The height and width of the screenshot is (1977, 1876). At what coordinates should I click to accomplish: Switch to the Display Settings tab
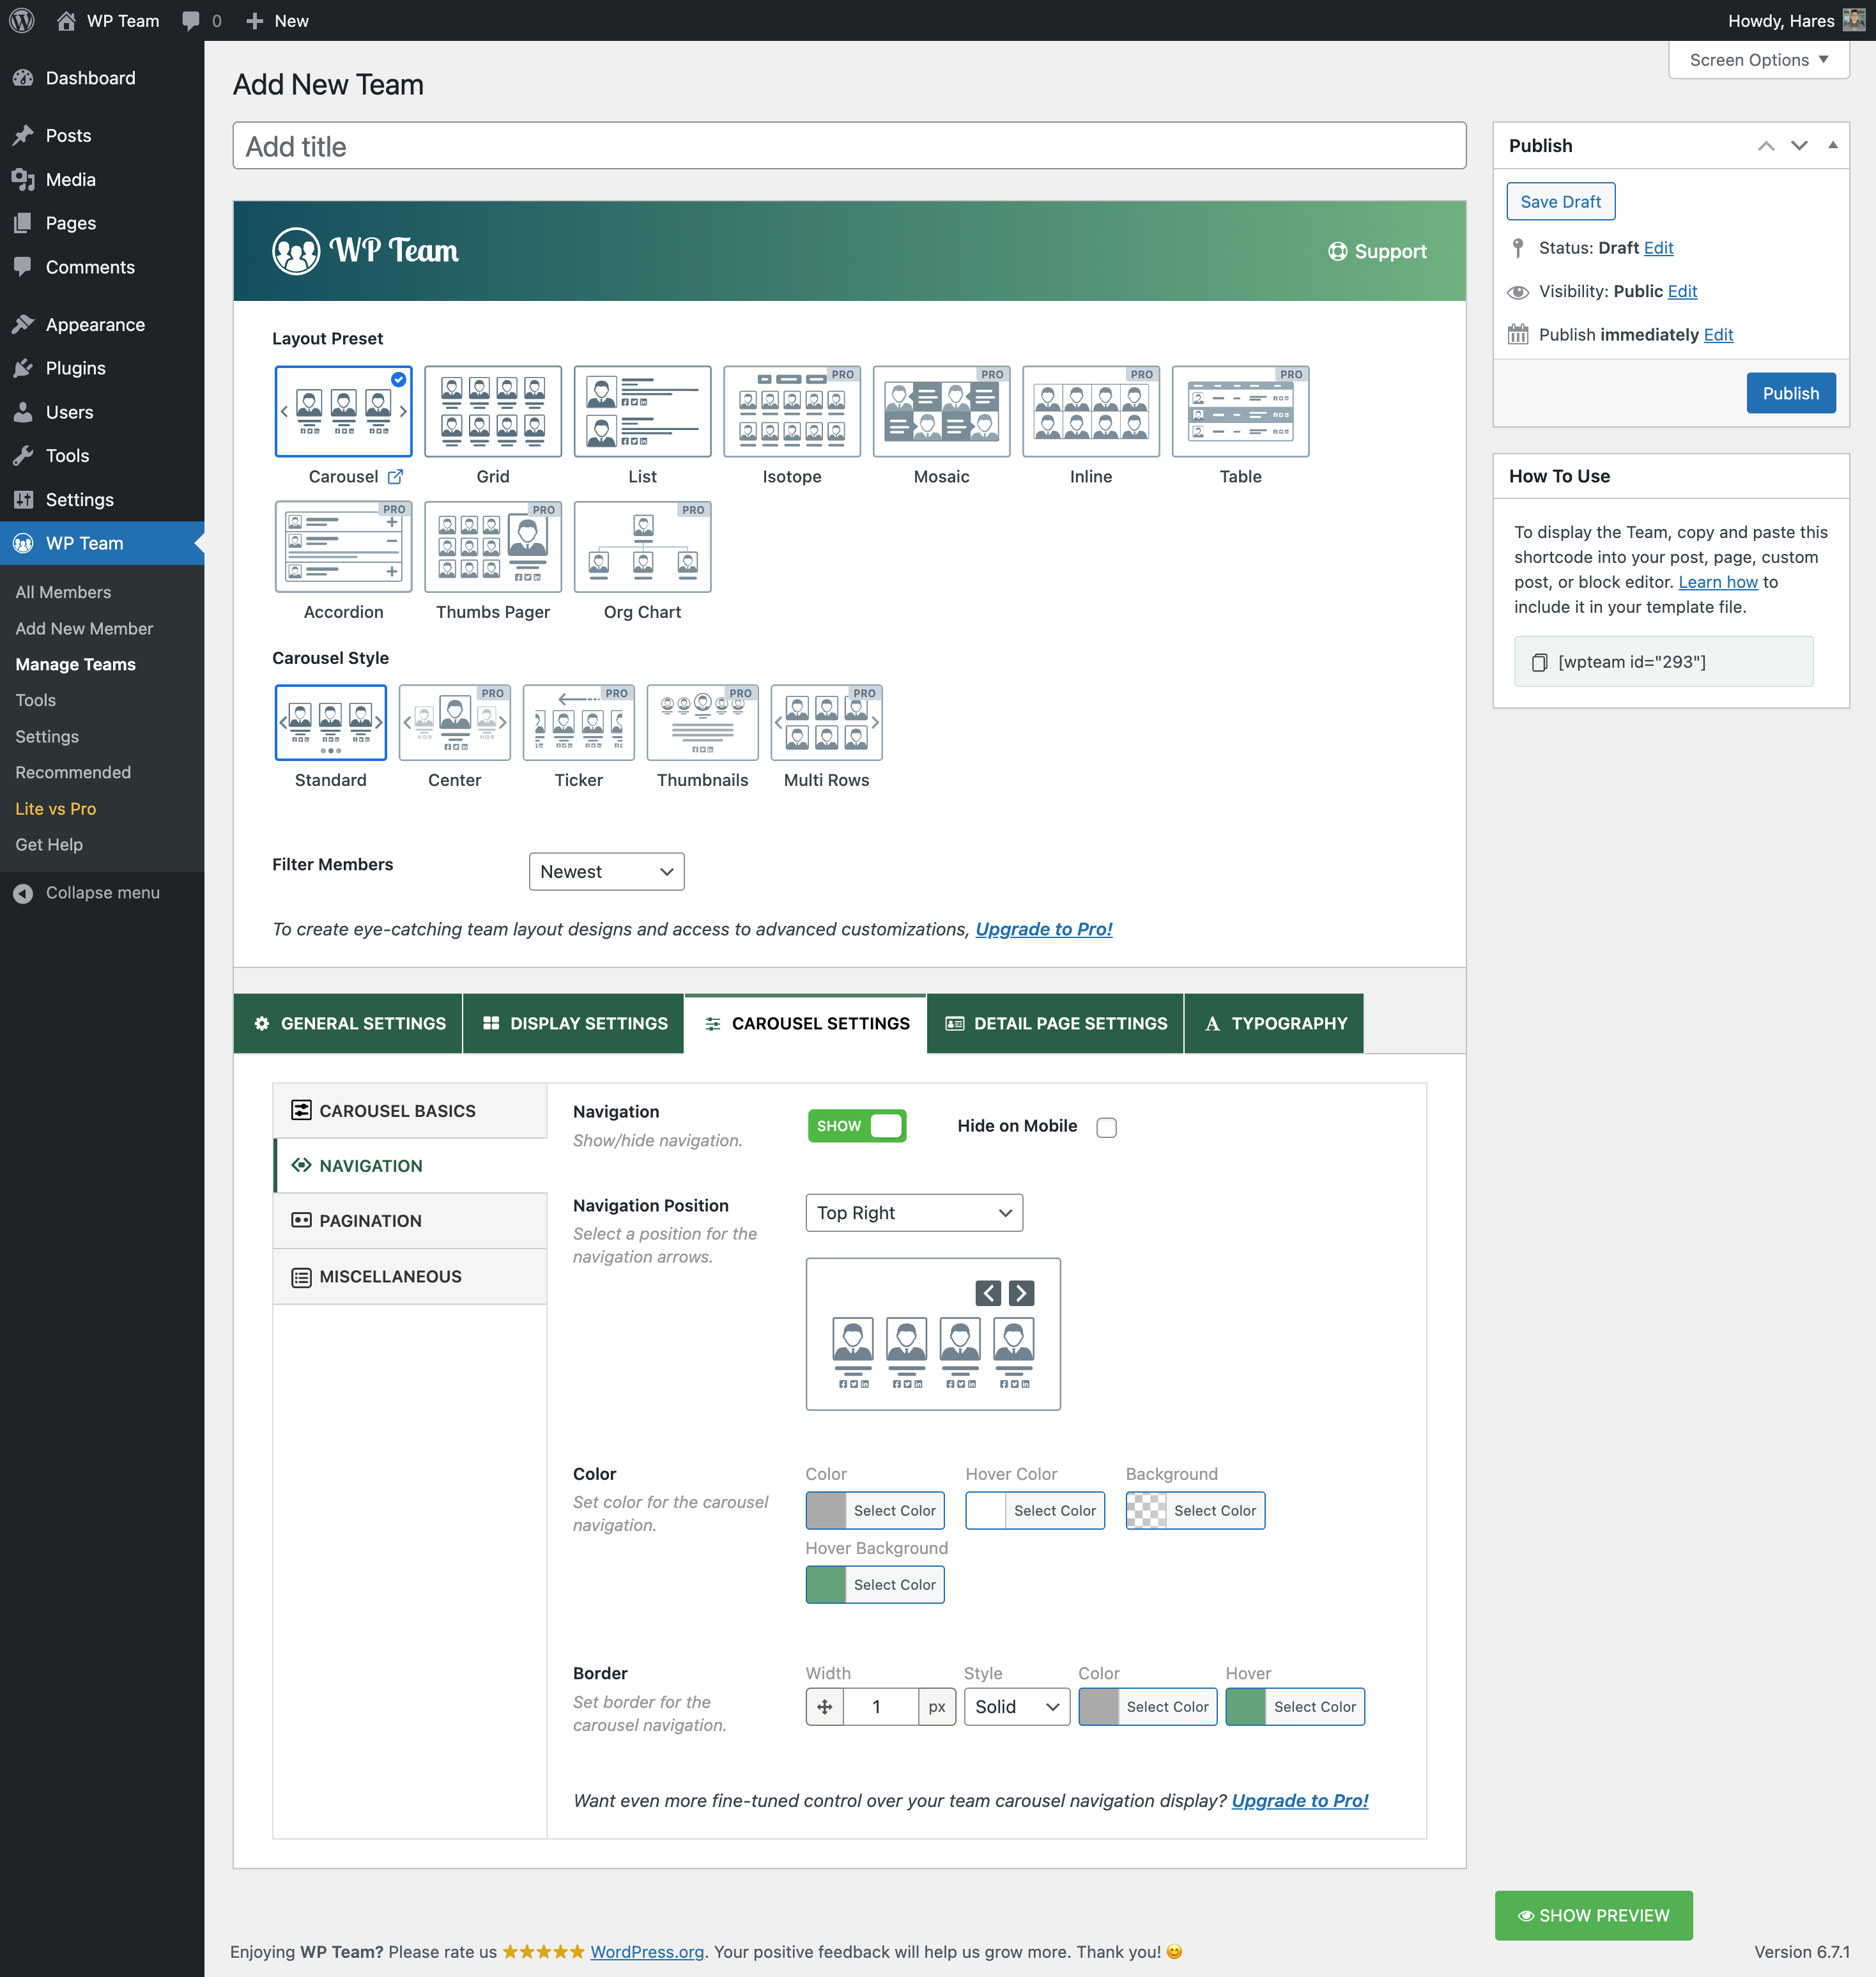pyautogui.click(x=574, y=1023)
